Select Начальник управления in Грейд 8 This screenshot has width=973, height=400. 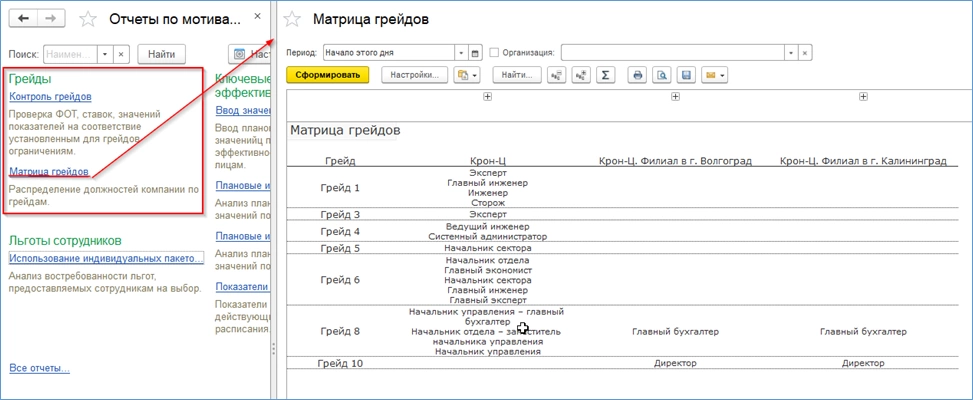tap(488, 352)
